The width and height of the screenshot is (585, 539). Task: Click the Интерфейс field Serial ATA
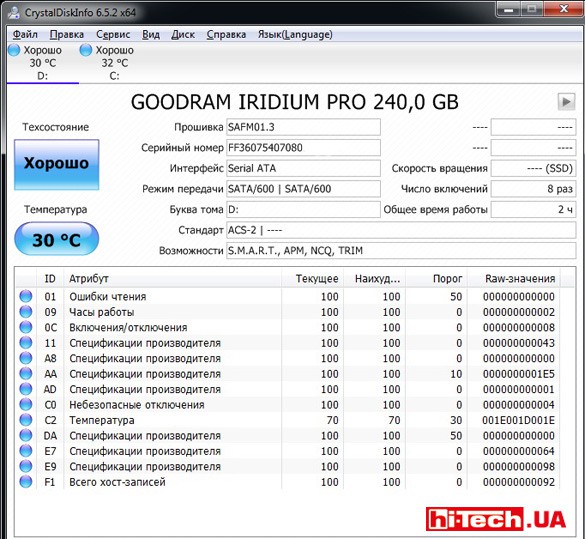[x=303, y=168]
